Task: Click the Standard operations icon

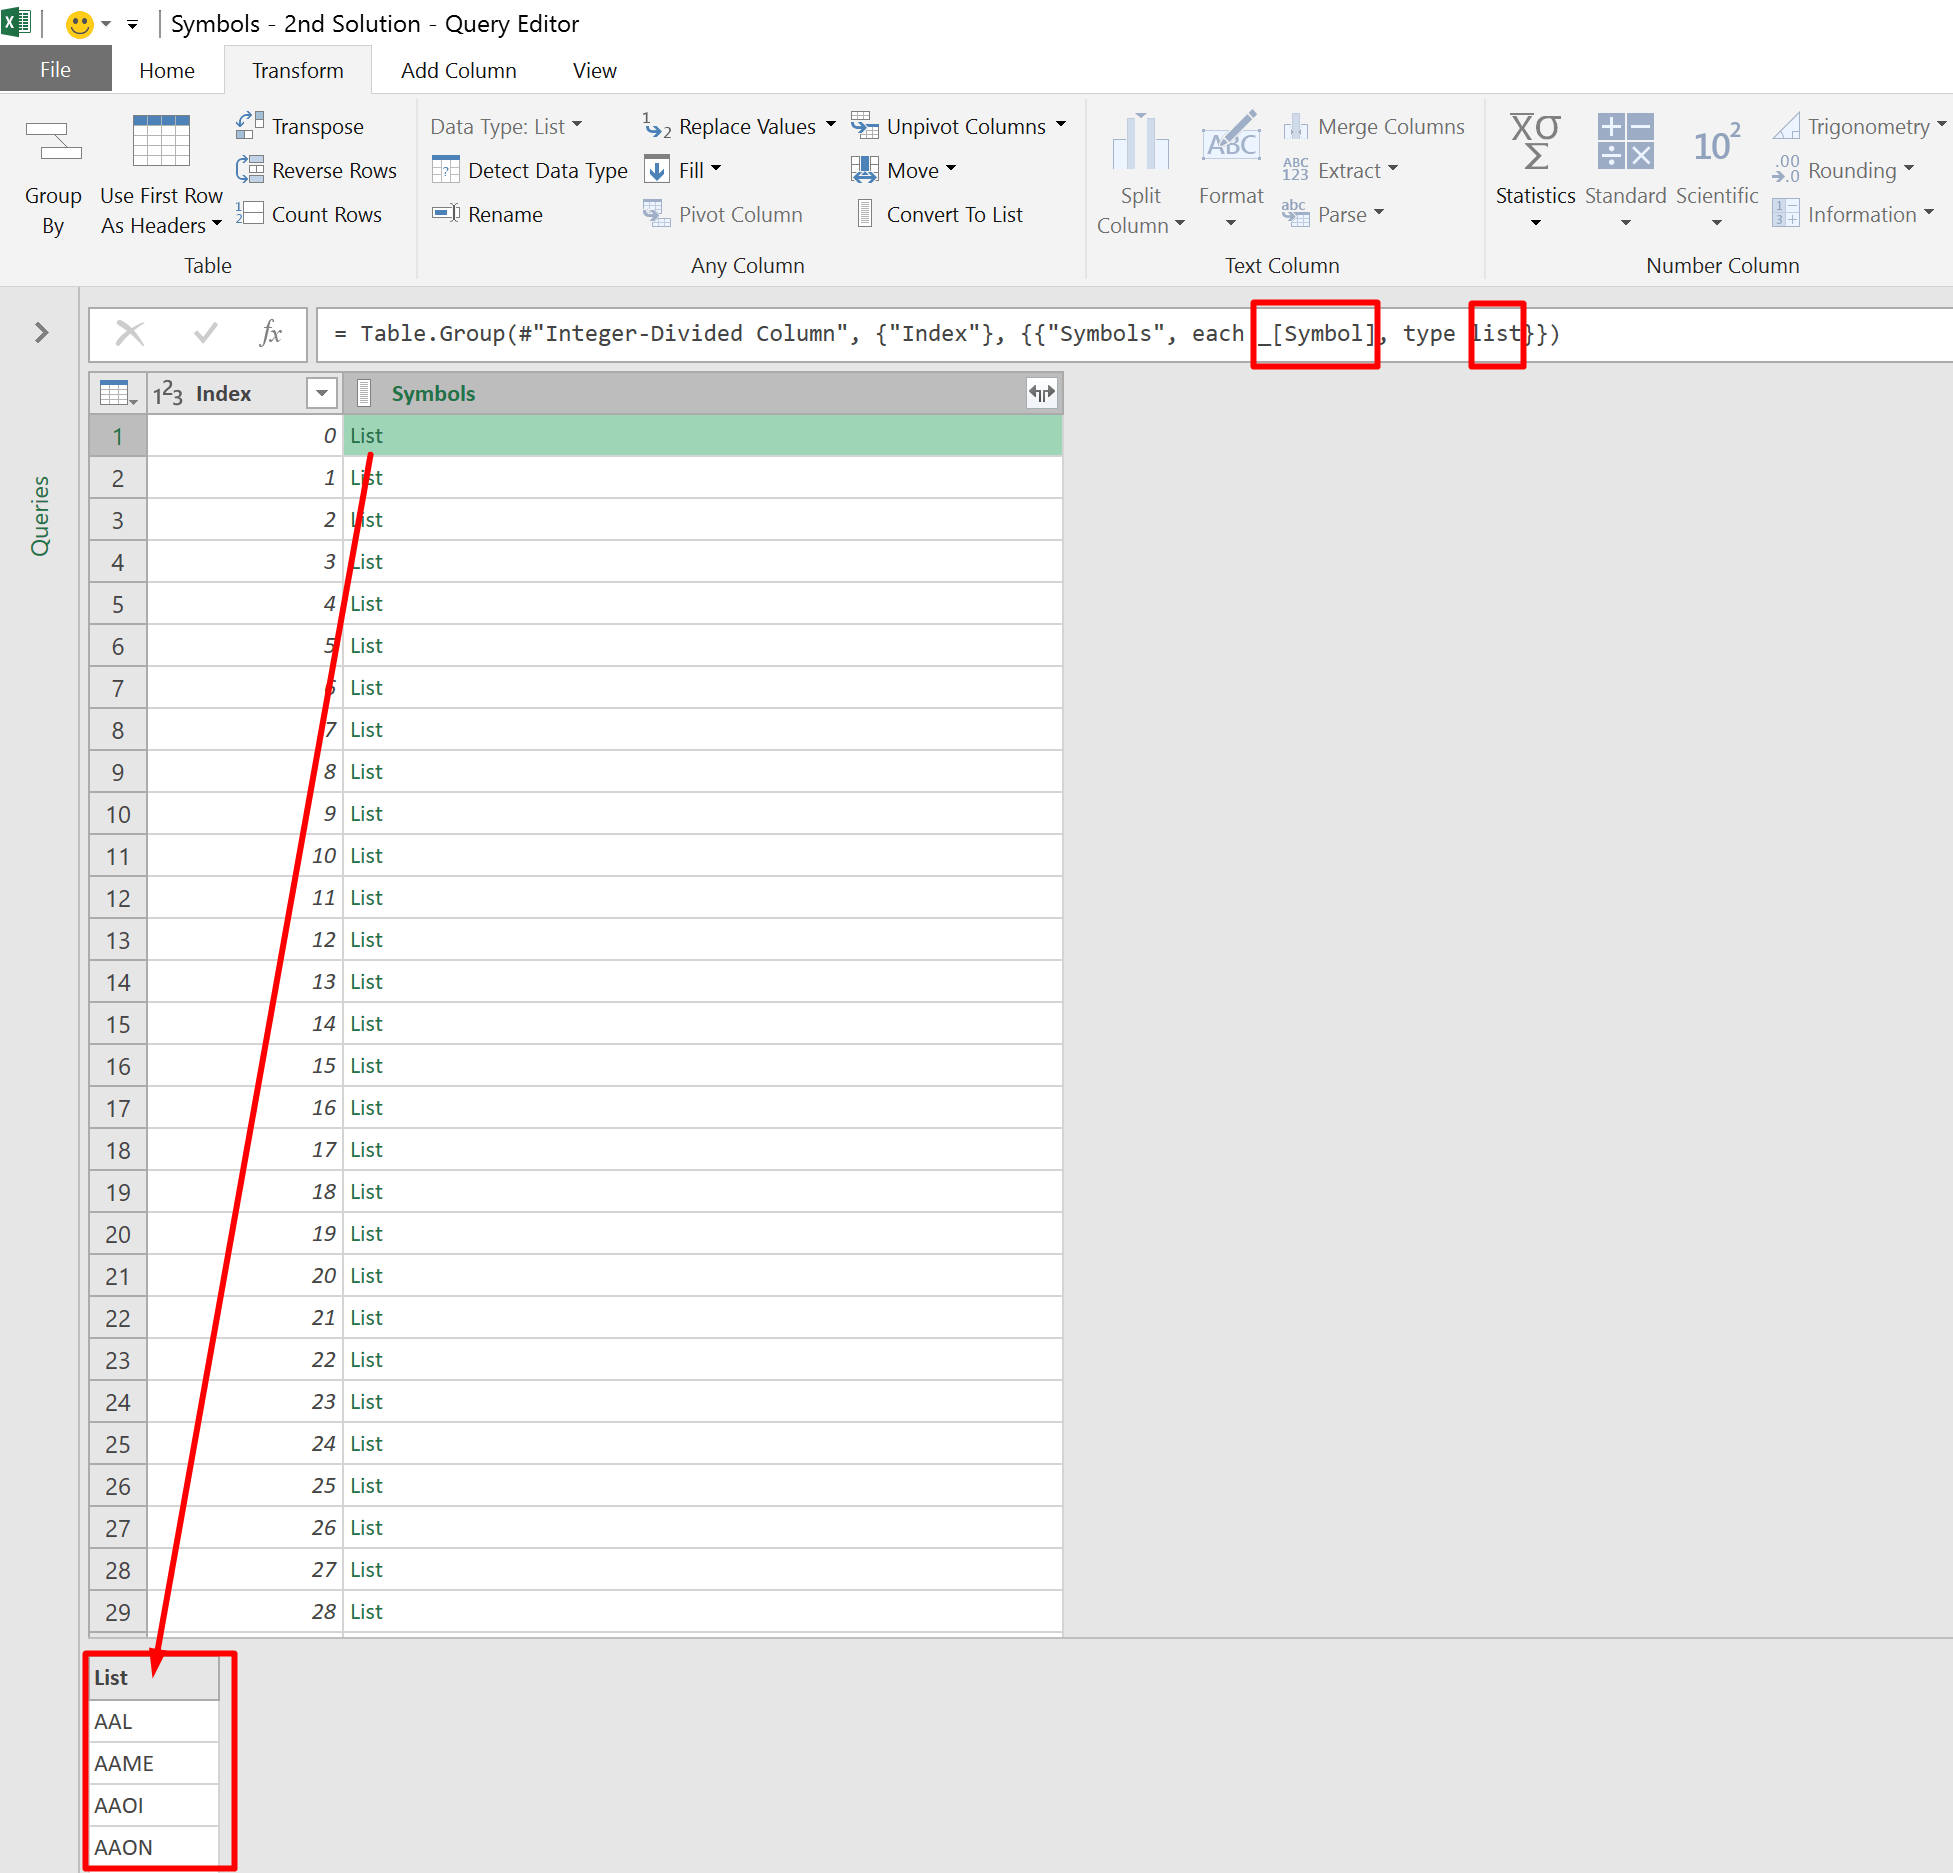Action: click(1626, 142)
